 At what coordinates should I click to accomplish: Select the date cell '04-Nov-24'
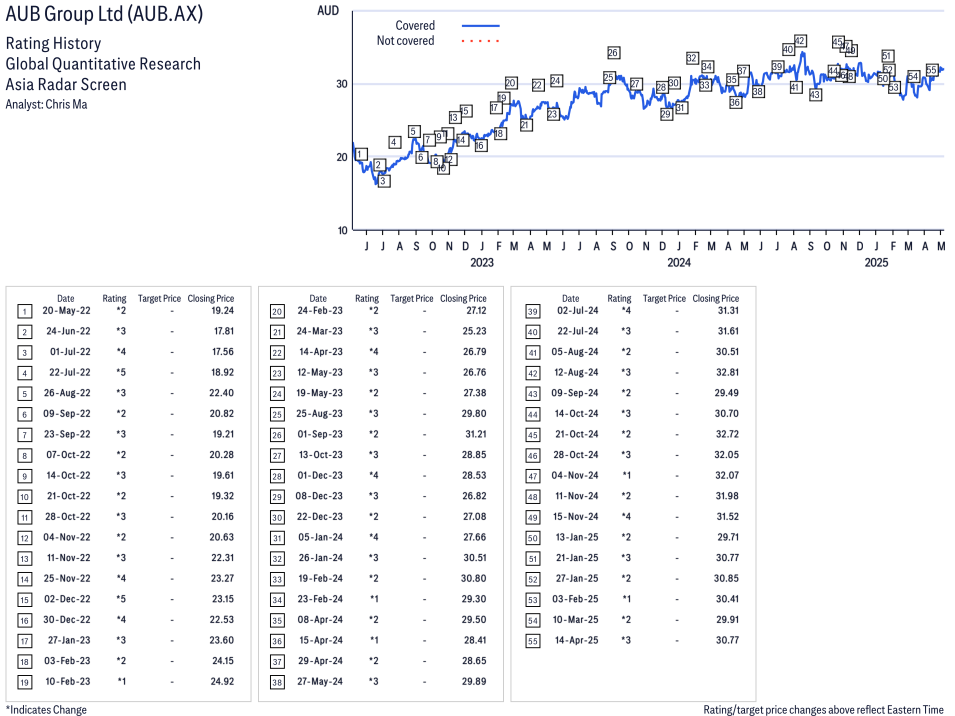[575, 476]
